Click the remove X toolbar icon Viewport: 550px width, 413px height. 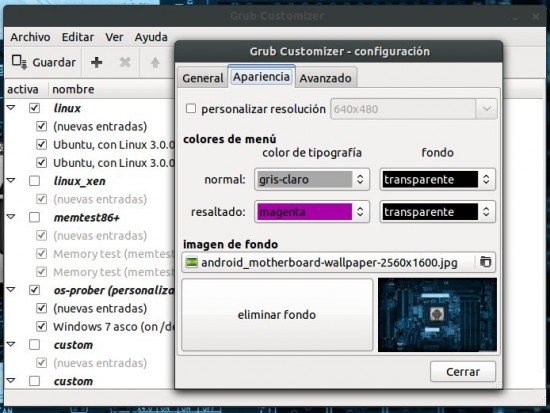(x=125, y=62)
